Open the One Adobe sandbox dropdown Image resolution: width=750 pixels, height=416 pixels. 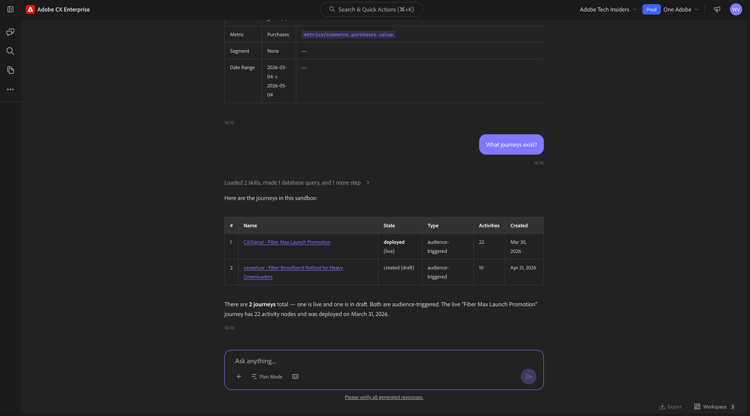[681, 9]
